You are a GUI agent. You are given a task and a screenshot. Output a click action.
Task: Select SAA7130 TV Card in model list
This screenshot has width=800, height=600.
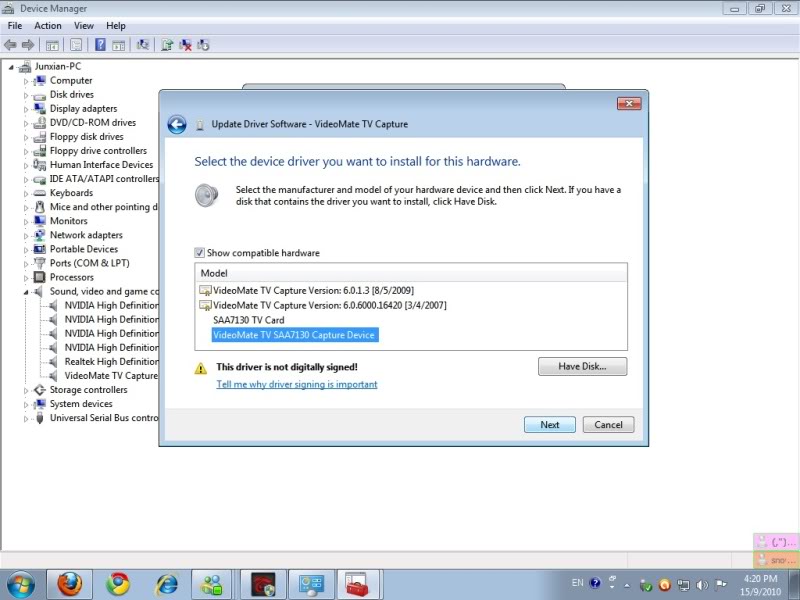pos(248,320)
